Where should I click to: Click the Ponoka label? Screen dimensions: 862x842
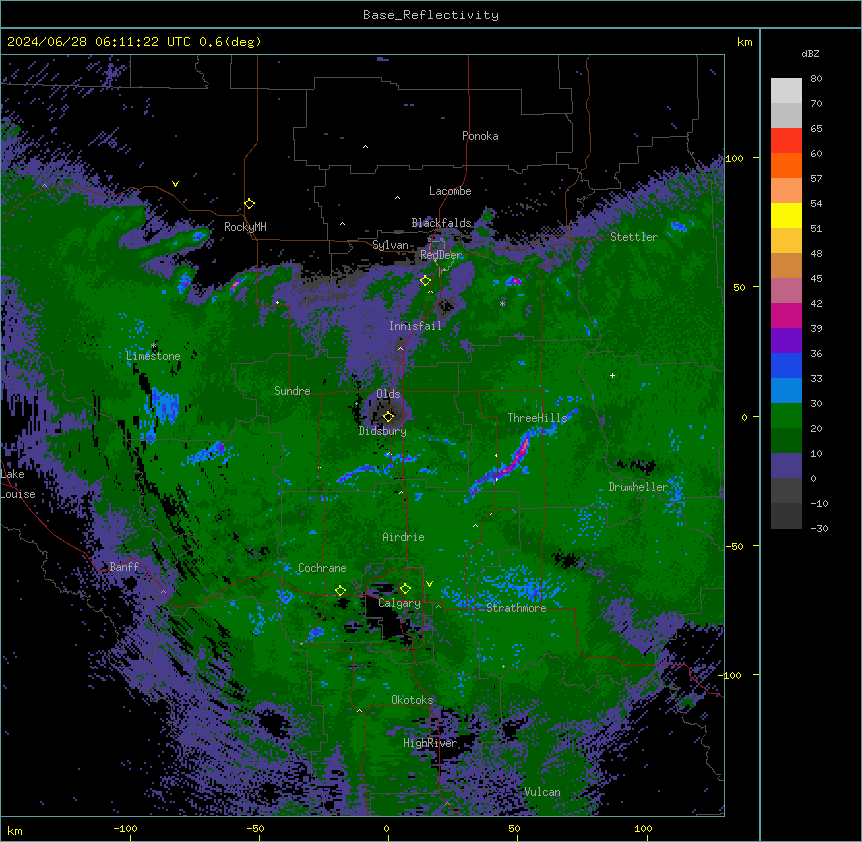coord(480,136)
